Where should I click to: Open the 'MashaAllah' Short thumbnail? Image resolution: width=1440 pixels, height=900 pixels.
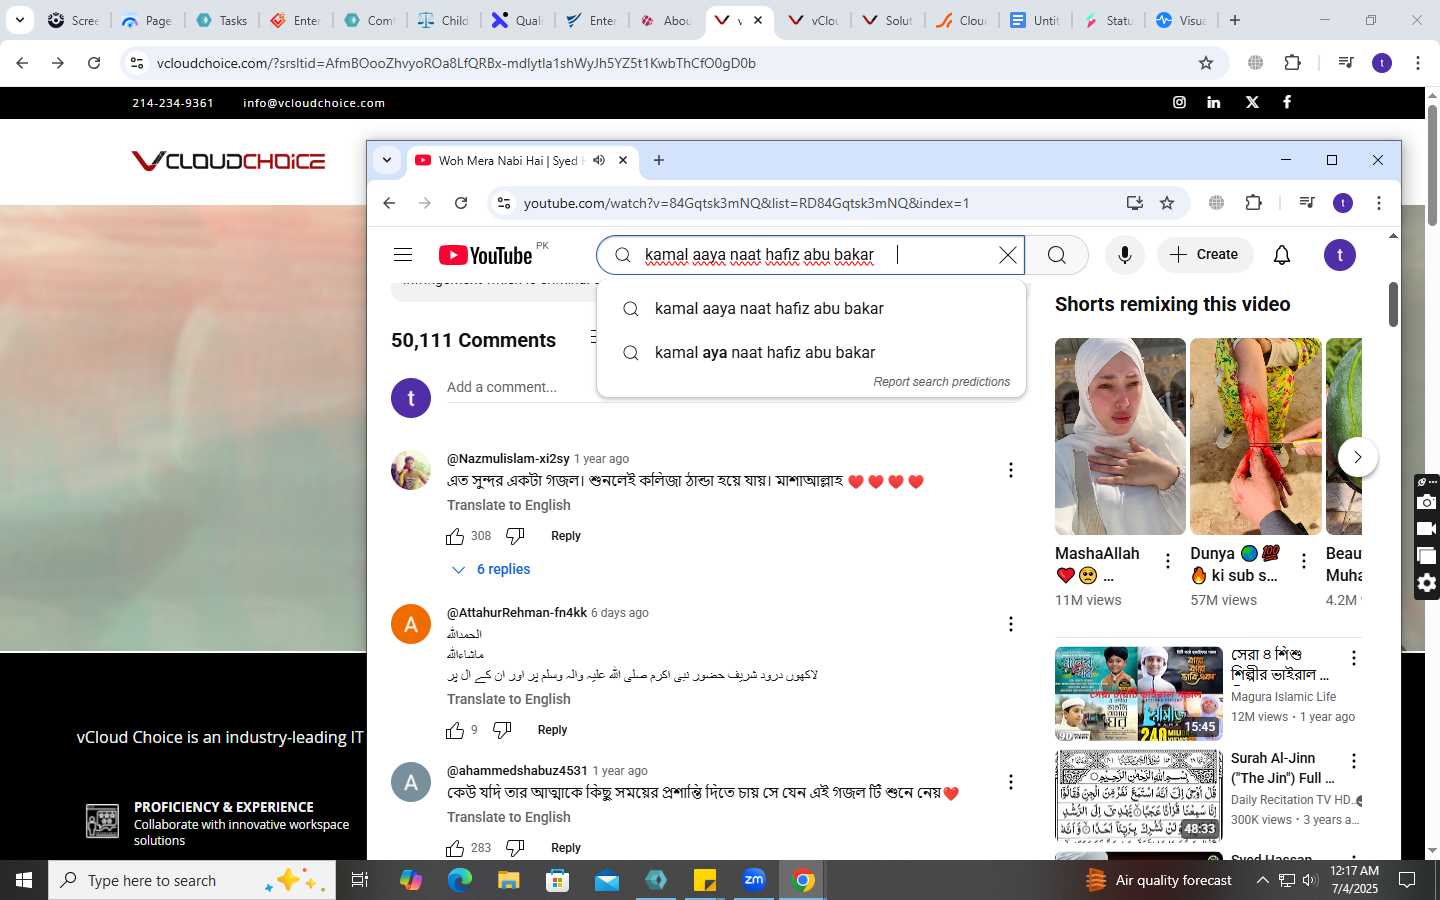(1120, 436)
